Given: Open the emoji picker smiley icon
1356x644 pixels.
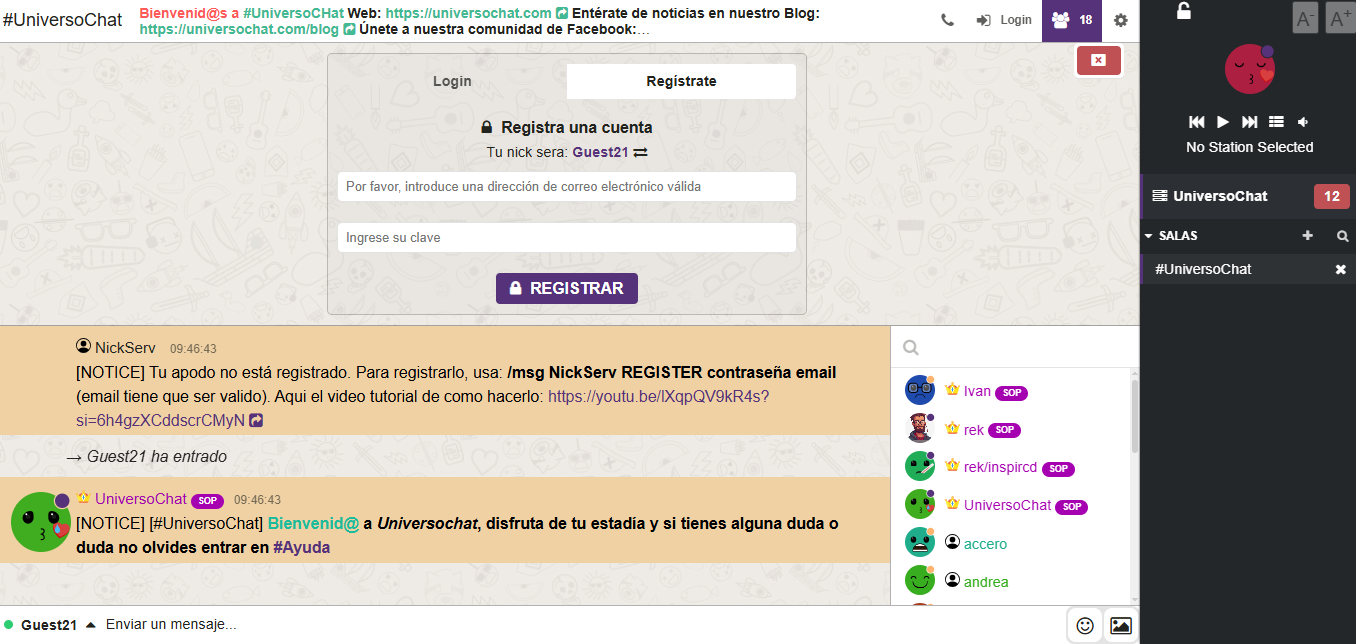Looking at the screenshot, I should click(x=1085, y=625).
